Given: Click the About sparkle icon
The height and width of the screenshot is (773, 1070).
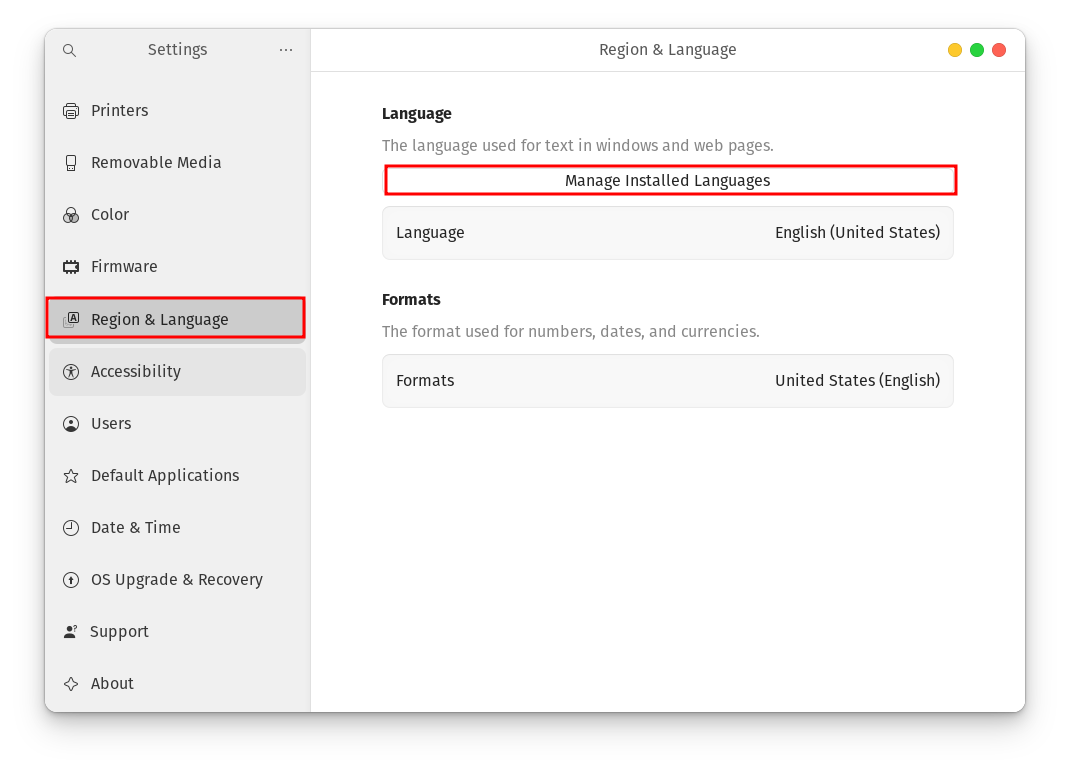Looking at the screenshot, I should (71, 684).
